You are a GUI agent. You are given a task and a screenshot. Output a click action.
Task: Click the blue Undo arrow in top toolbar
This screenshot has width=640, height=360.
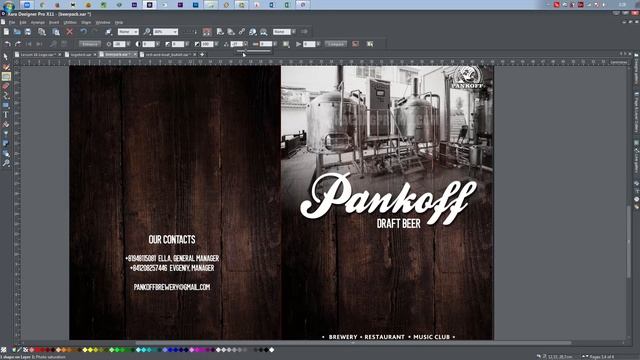pos(83,31)
